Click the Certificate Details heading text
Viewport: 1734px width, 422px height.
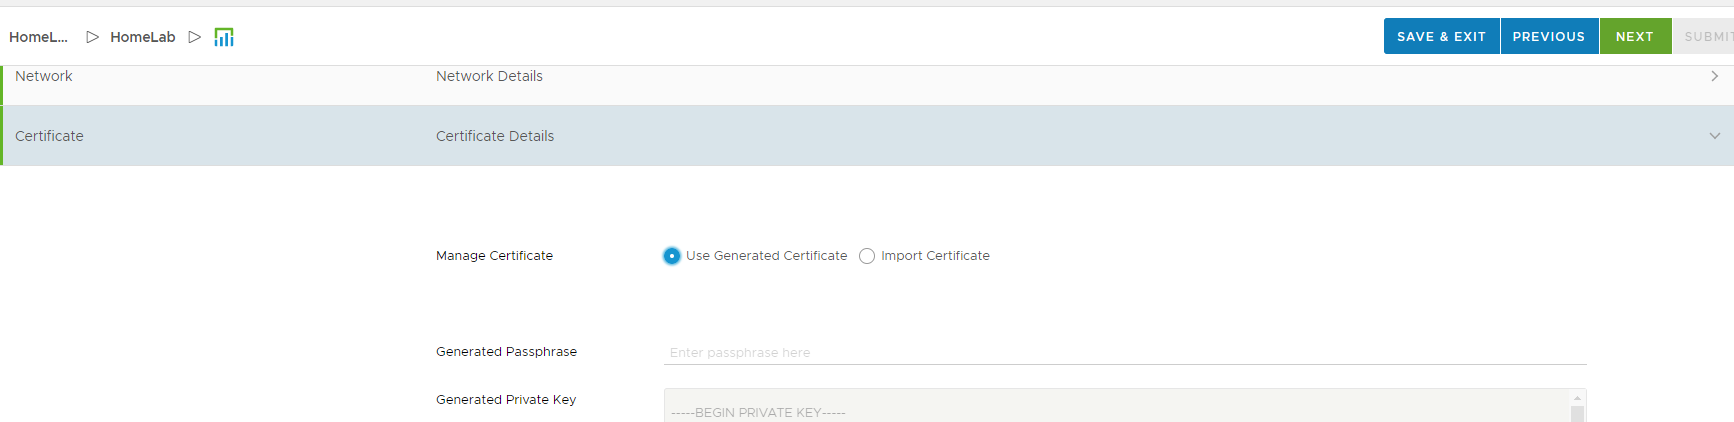[x=495, y=136]
